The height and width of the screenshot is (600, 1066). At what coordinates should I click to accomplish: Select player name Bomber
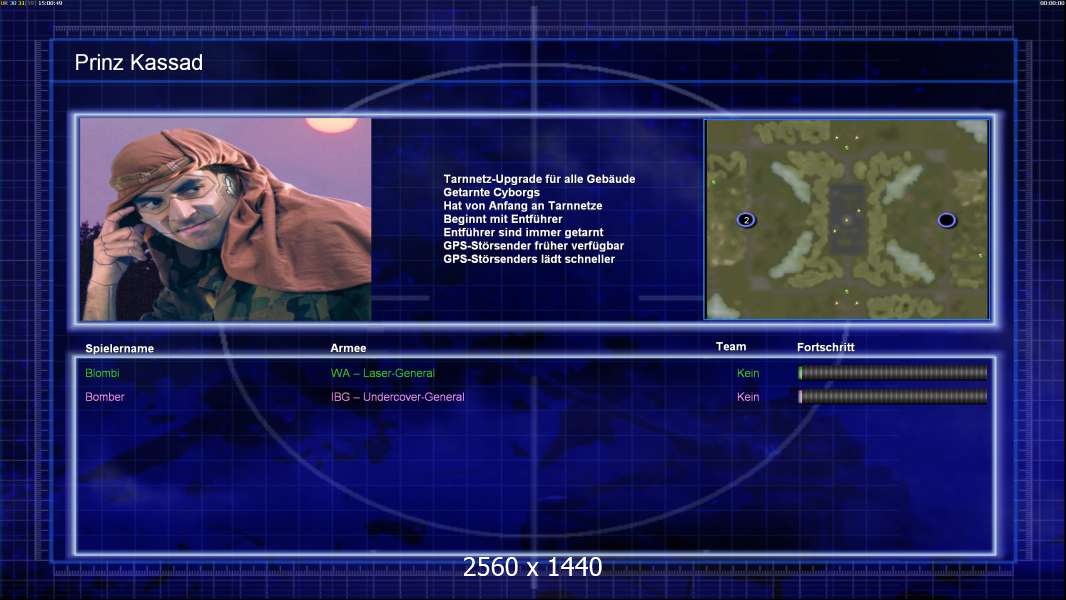pyautogui.click(x=105, y=397)
